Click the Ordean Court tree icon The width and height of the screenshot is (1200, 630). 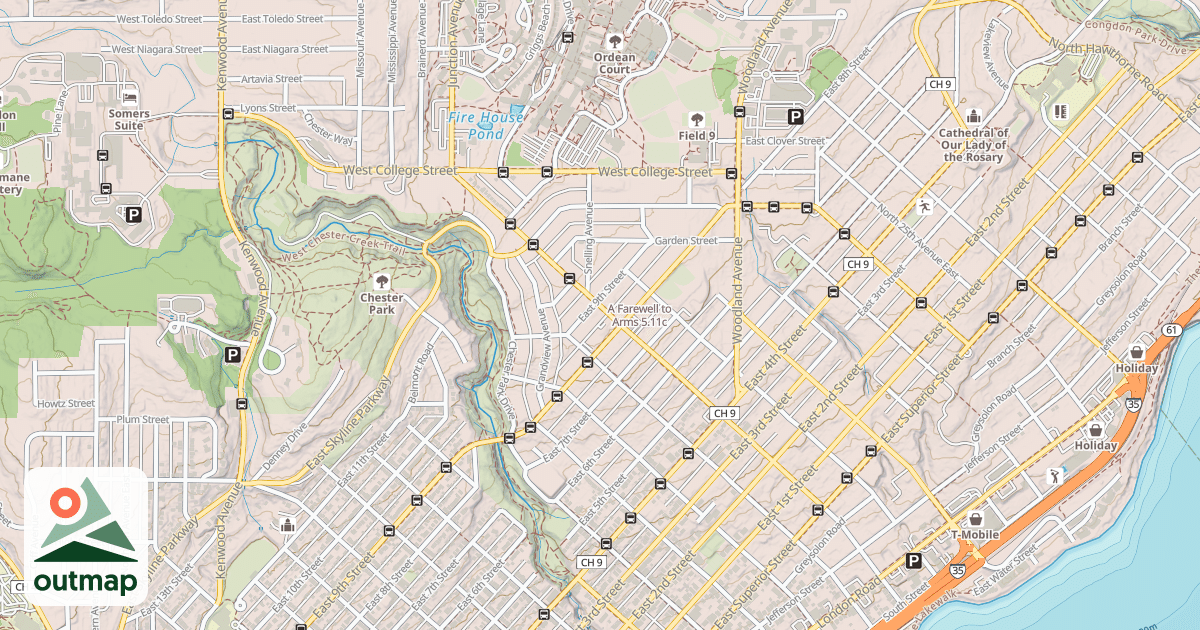point(615,41)
